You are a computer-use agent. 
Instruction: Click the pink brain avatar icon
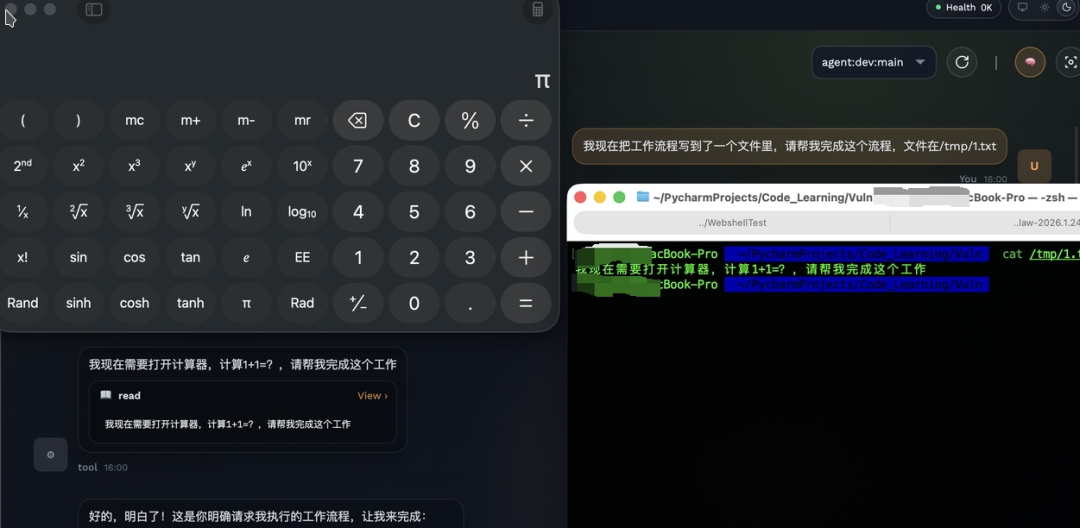click(1030, 63)
